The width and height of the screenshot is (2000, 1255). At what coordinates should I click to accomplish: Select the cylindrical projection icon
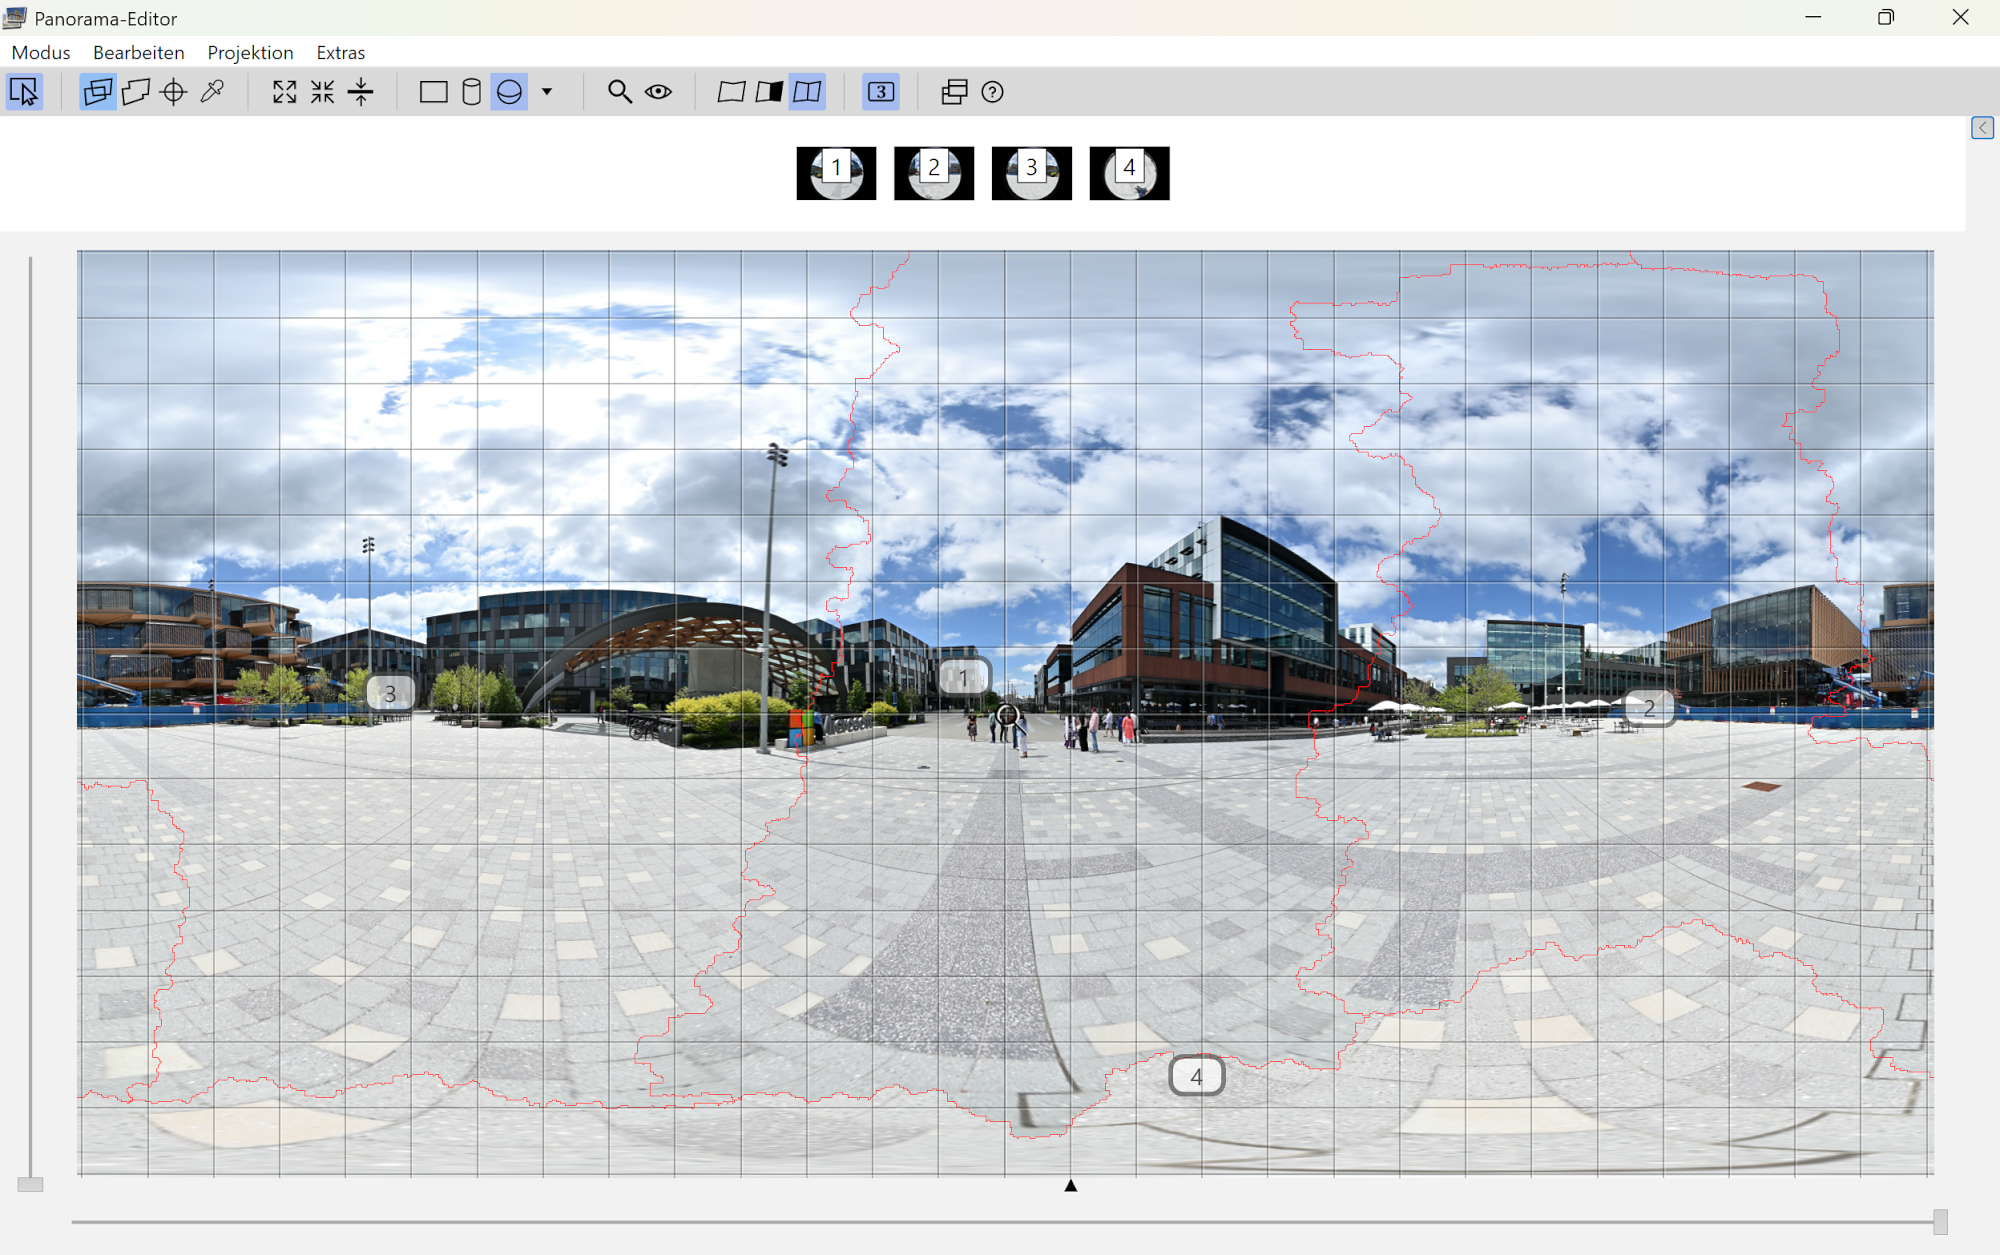471,92
